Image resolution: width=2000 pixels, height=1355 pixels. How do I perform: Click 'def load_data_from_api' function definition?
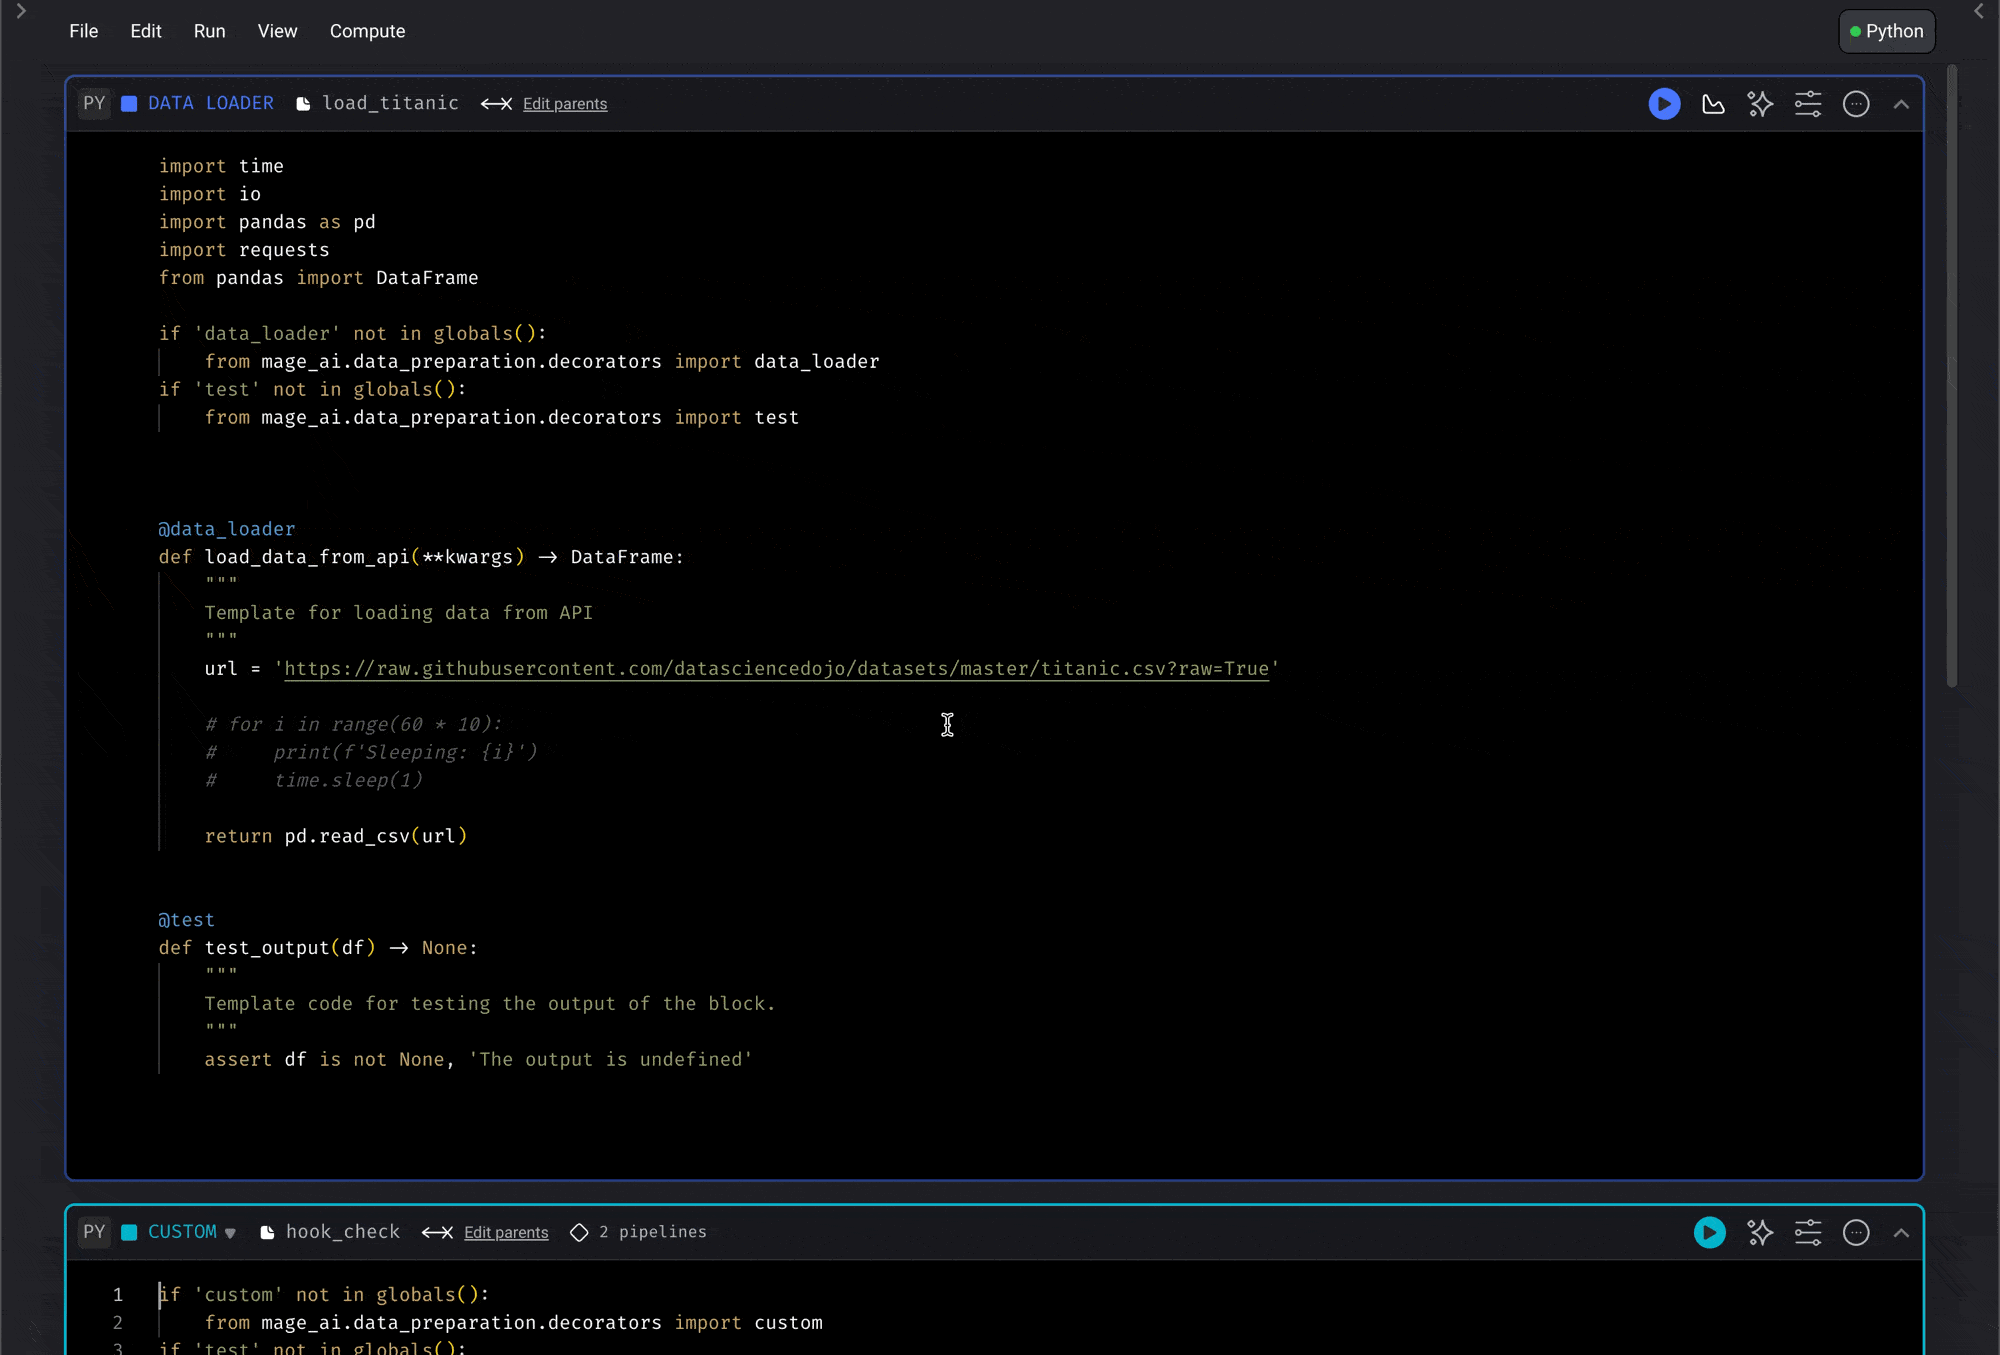[x=421, y=557]
